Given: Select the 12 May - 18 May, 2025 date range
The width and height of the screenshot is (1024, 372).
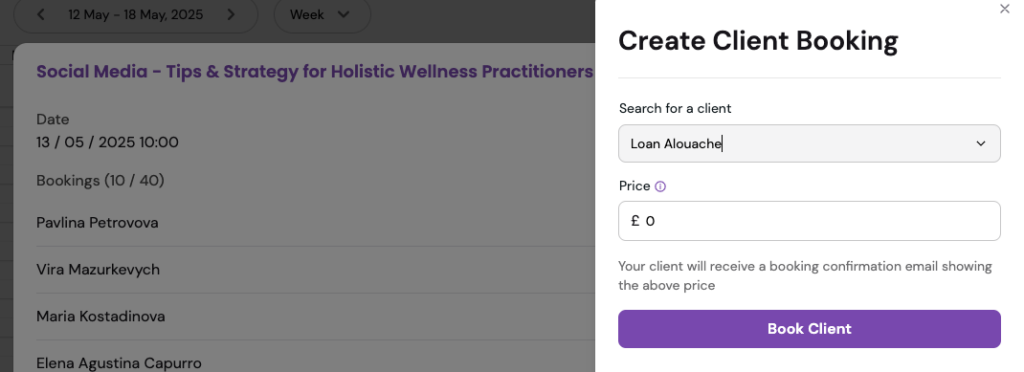Looking at the screenshot, I should (x=136, y=14).
